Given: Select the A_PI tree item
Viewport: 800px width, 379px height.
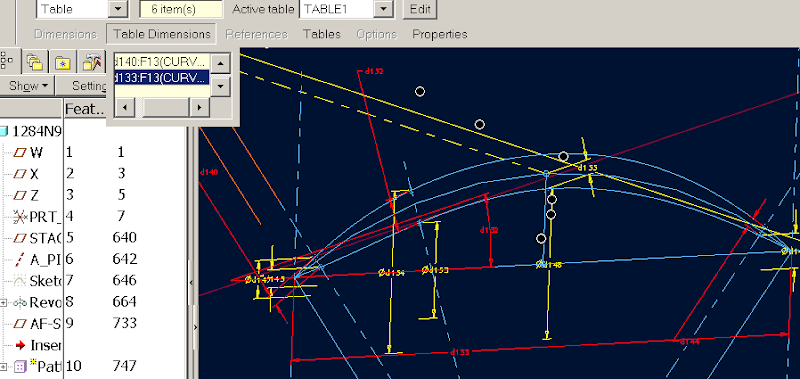Looking at the screenshot, I should pyautogui.click(x=45, y=259).
